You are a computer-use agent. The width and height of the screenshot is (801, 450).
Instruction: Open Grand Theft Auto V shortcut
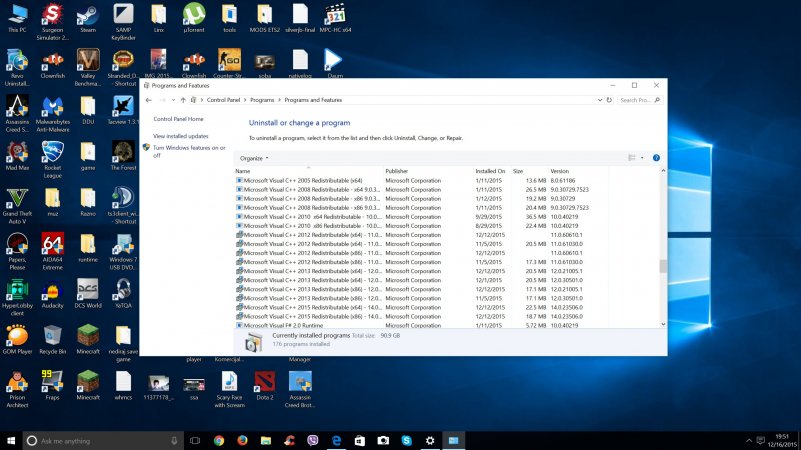click(17, 206)
